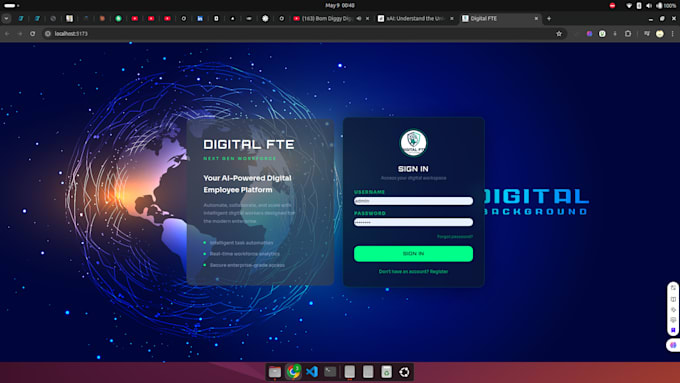This screenshot has width=680, height=383.
Task: Show applications via Ubuntu logo icon
Action: click(x=404, y=372)
